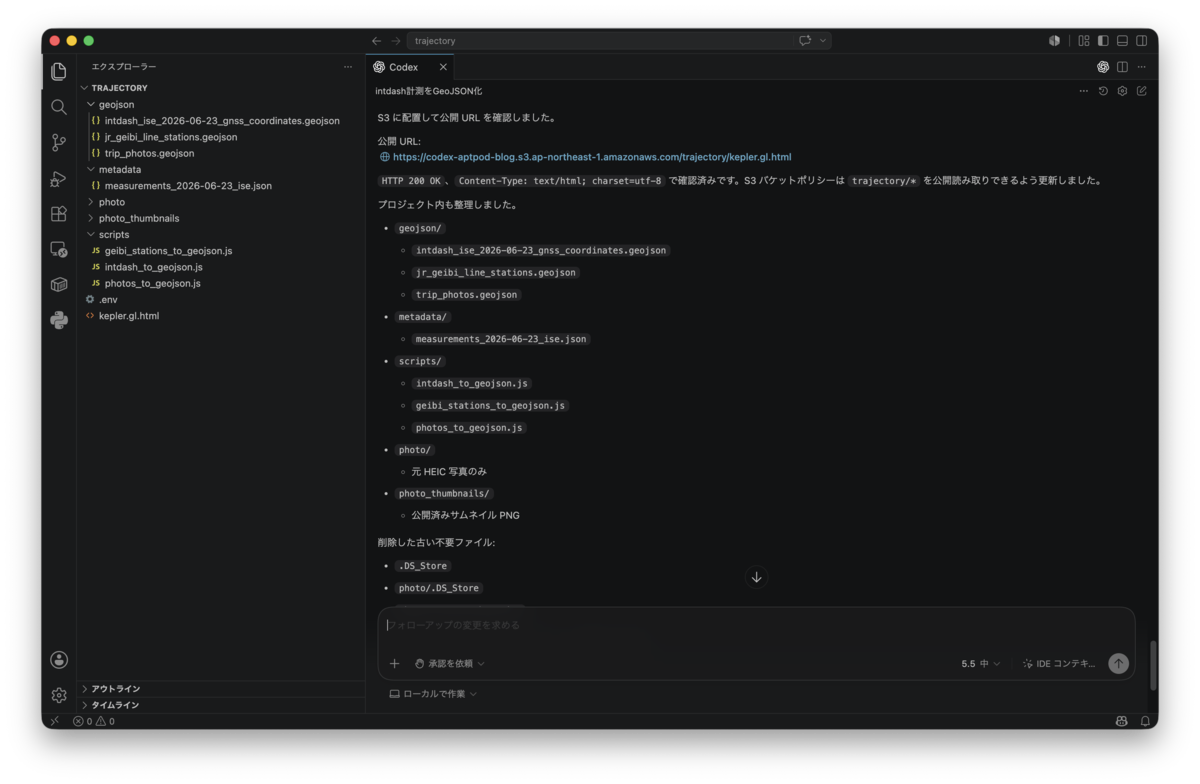Go back with the left arrow navigation
Image resolution: width=1200 pixels, height=784 pixels.
tap(376, 41)
